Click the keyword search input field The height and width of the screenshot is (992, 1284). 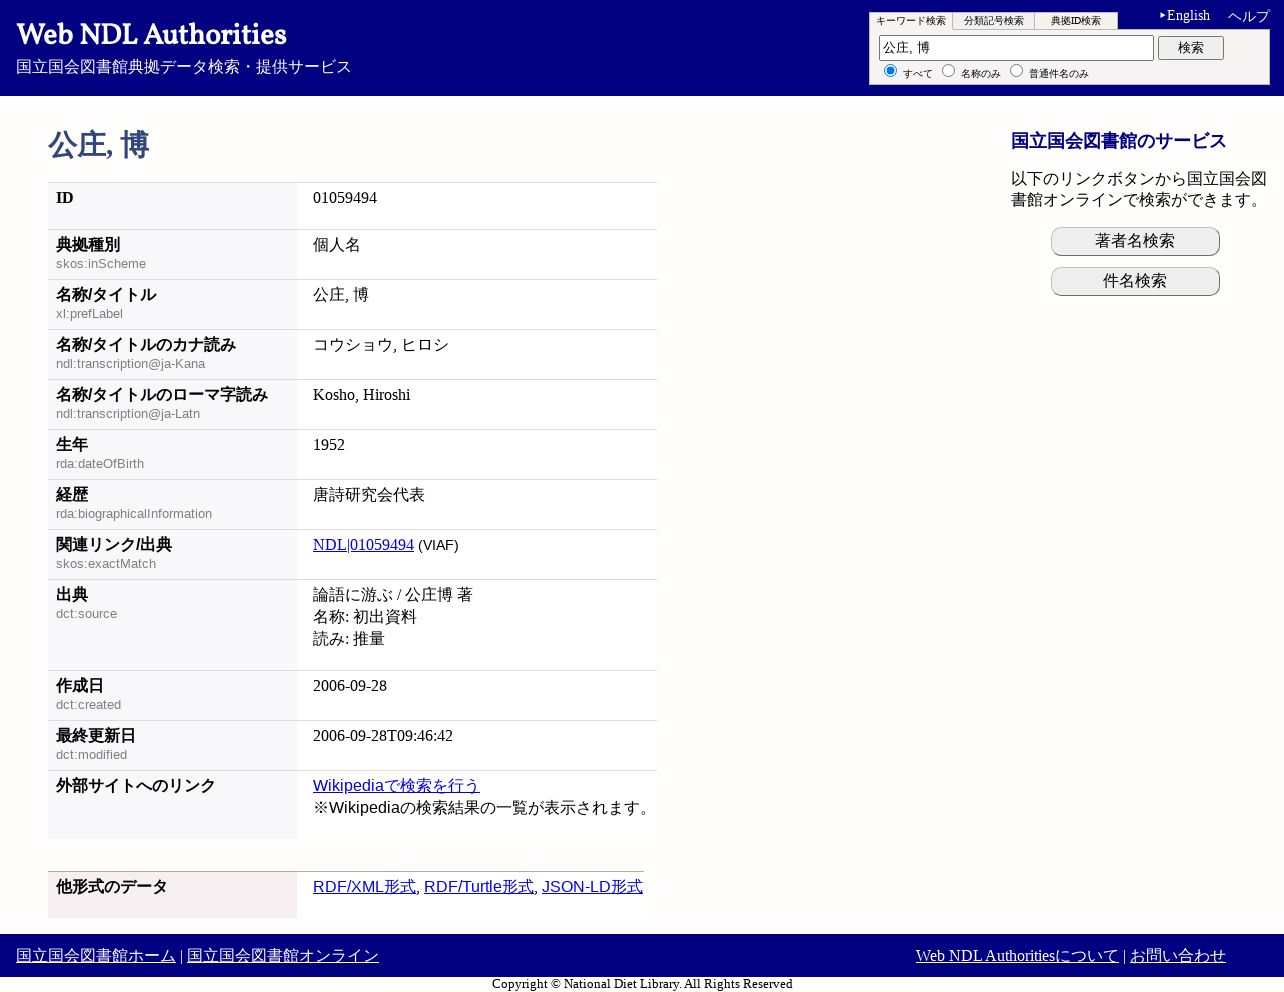point(1016,48)
